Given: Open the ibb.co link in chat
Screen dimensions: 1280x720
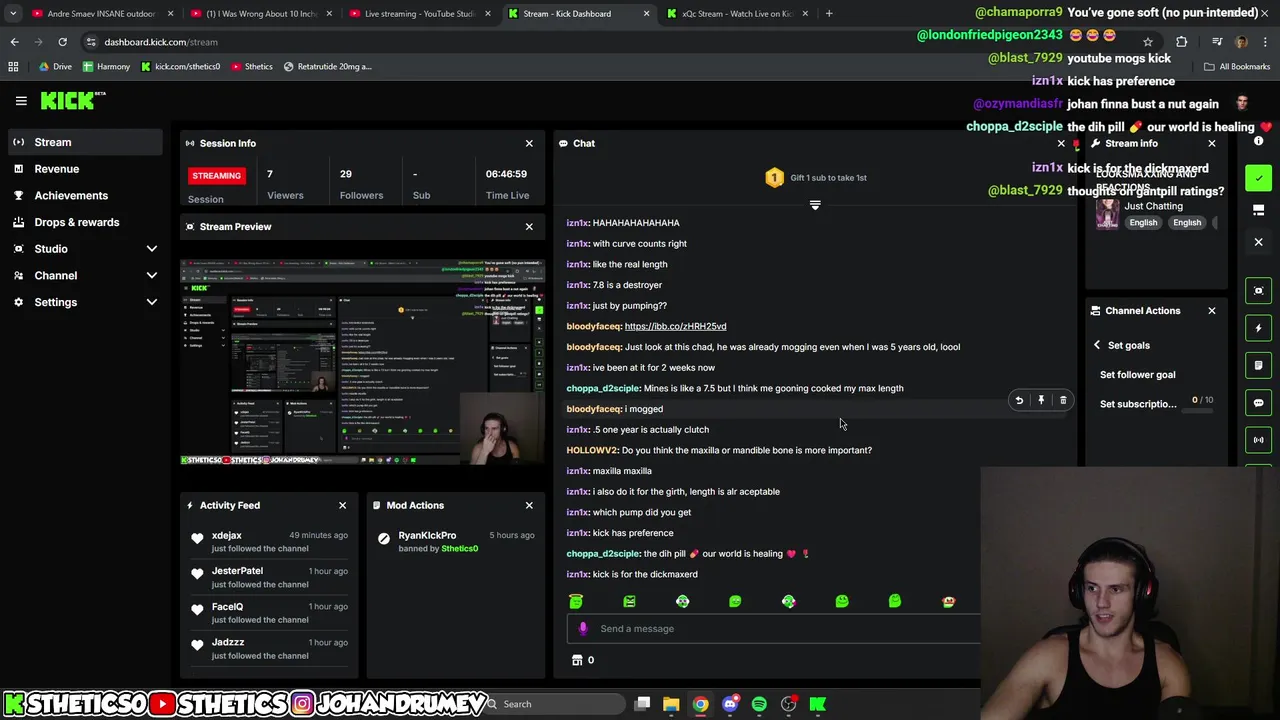Looking at the screenshot, I should [x=675, y=326].
